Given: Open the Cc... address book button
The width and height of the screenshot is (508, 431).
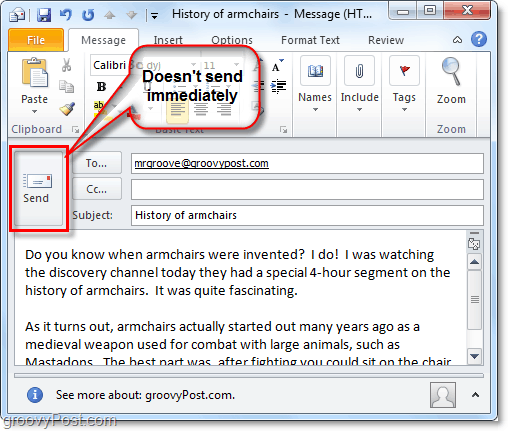Looking at the screenshot, I should (x=97, y=189).
